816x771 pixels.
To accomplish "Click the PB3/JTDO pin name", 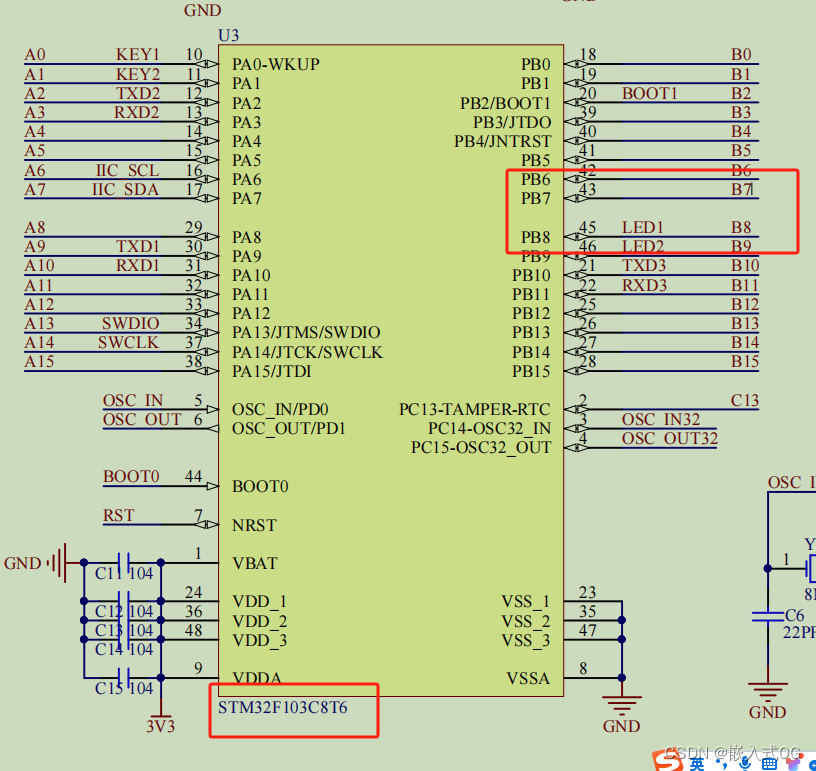I will (x=512, y=122).
